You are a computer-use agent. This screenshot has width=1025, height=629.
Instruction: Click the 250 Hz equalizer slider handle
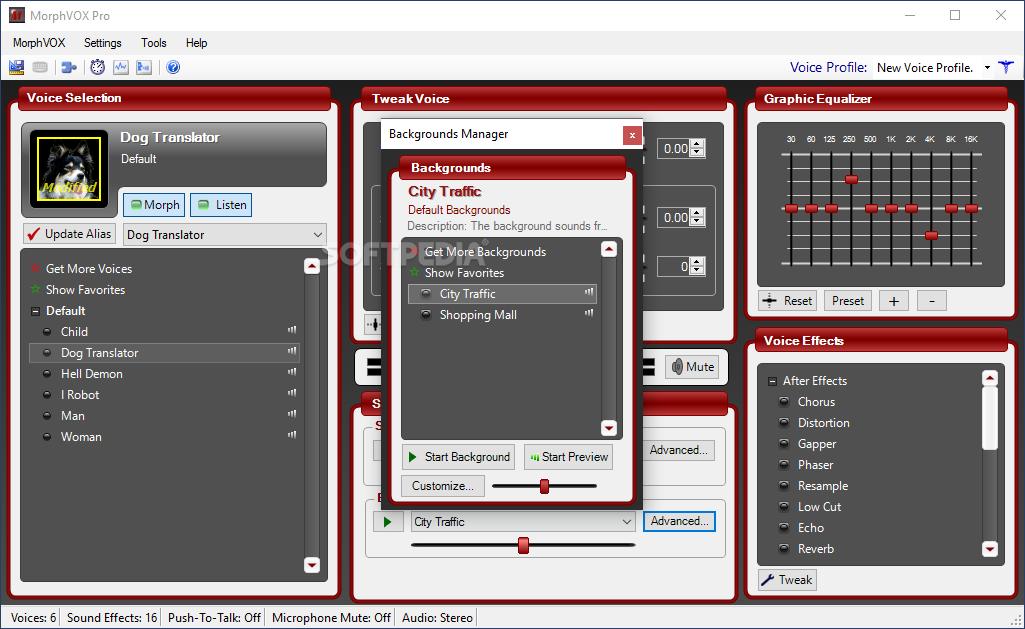coord(851,179)
